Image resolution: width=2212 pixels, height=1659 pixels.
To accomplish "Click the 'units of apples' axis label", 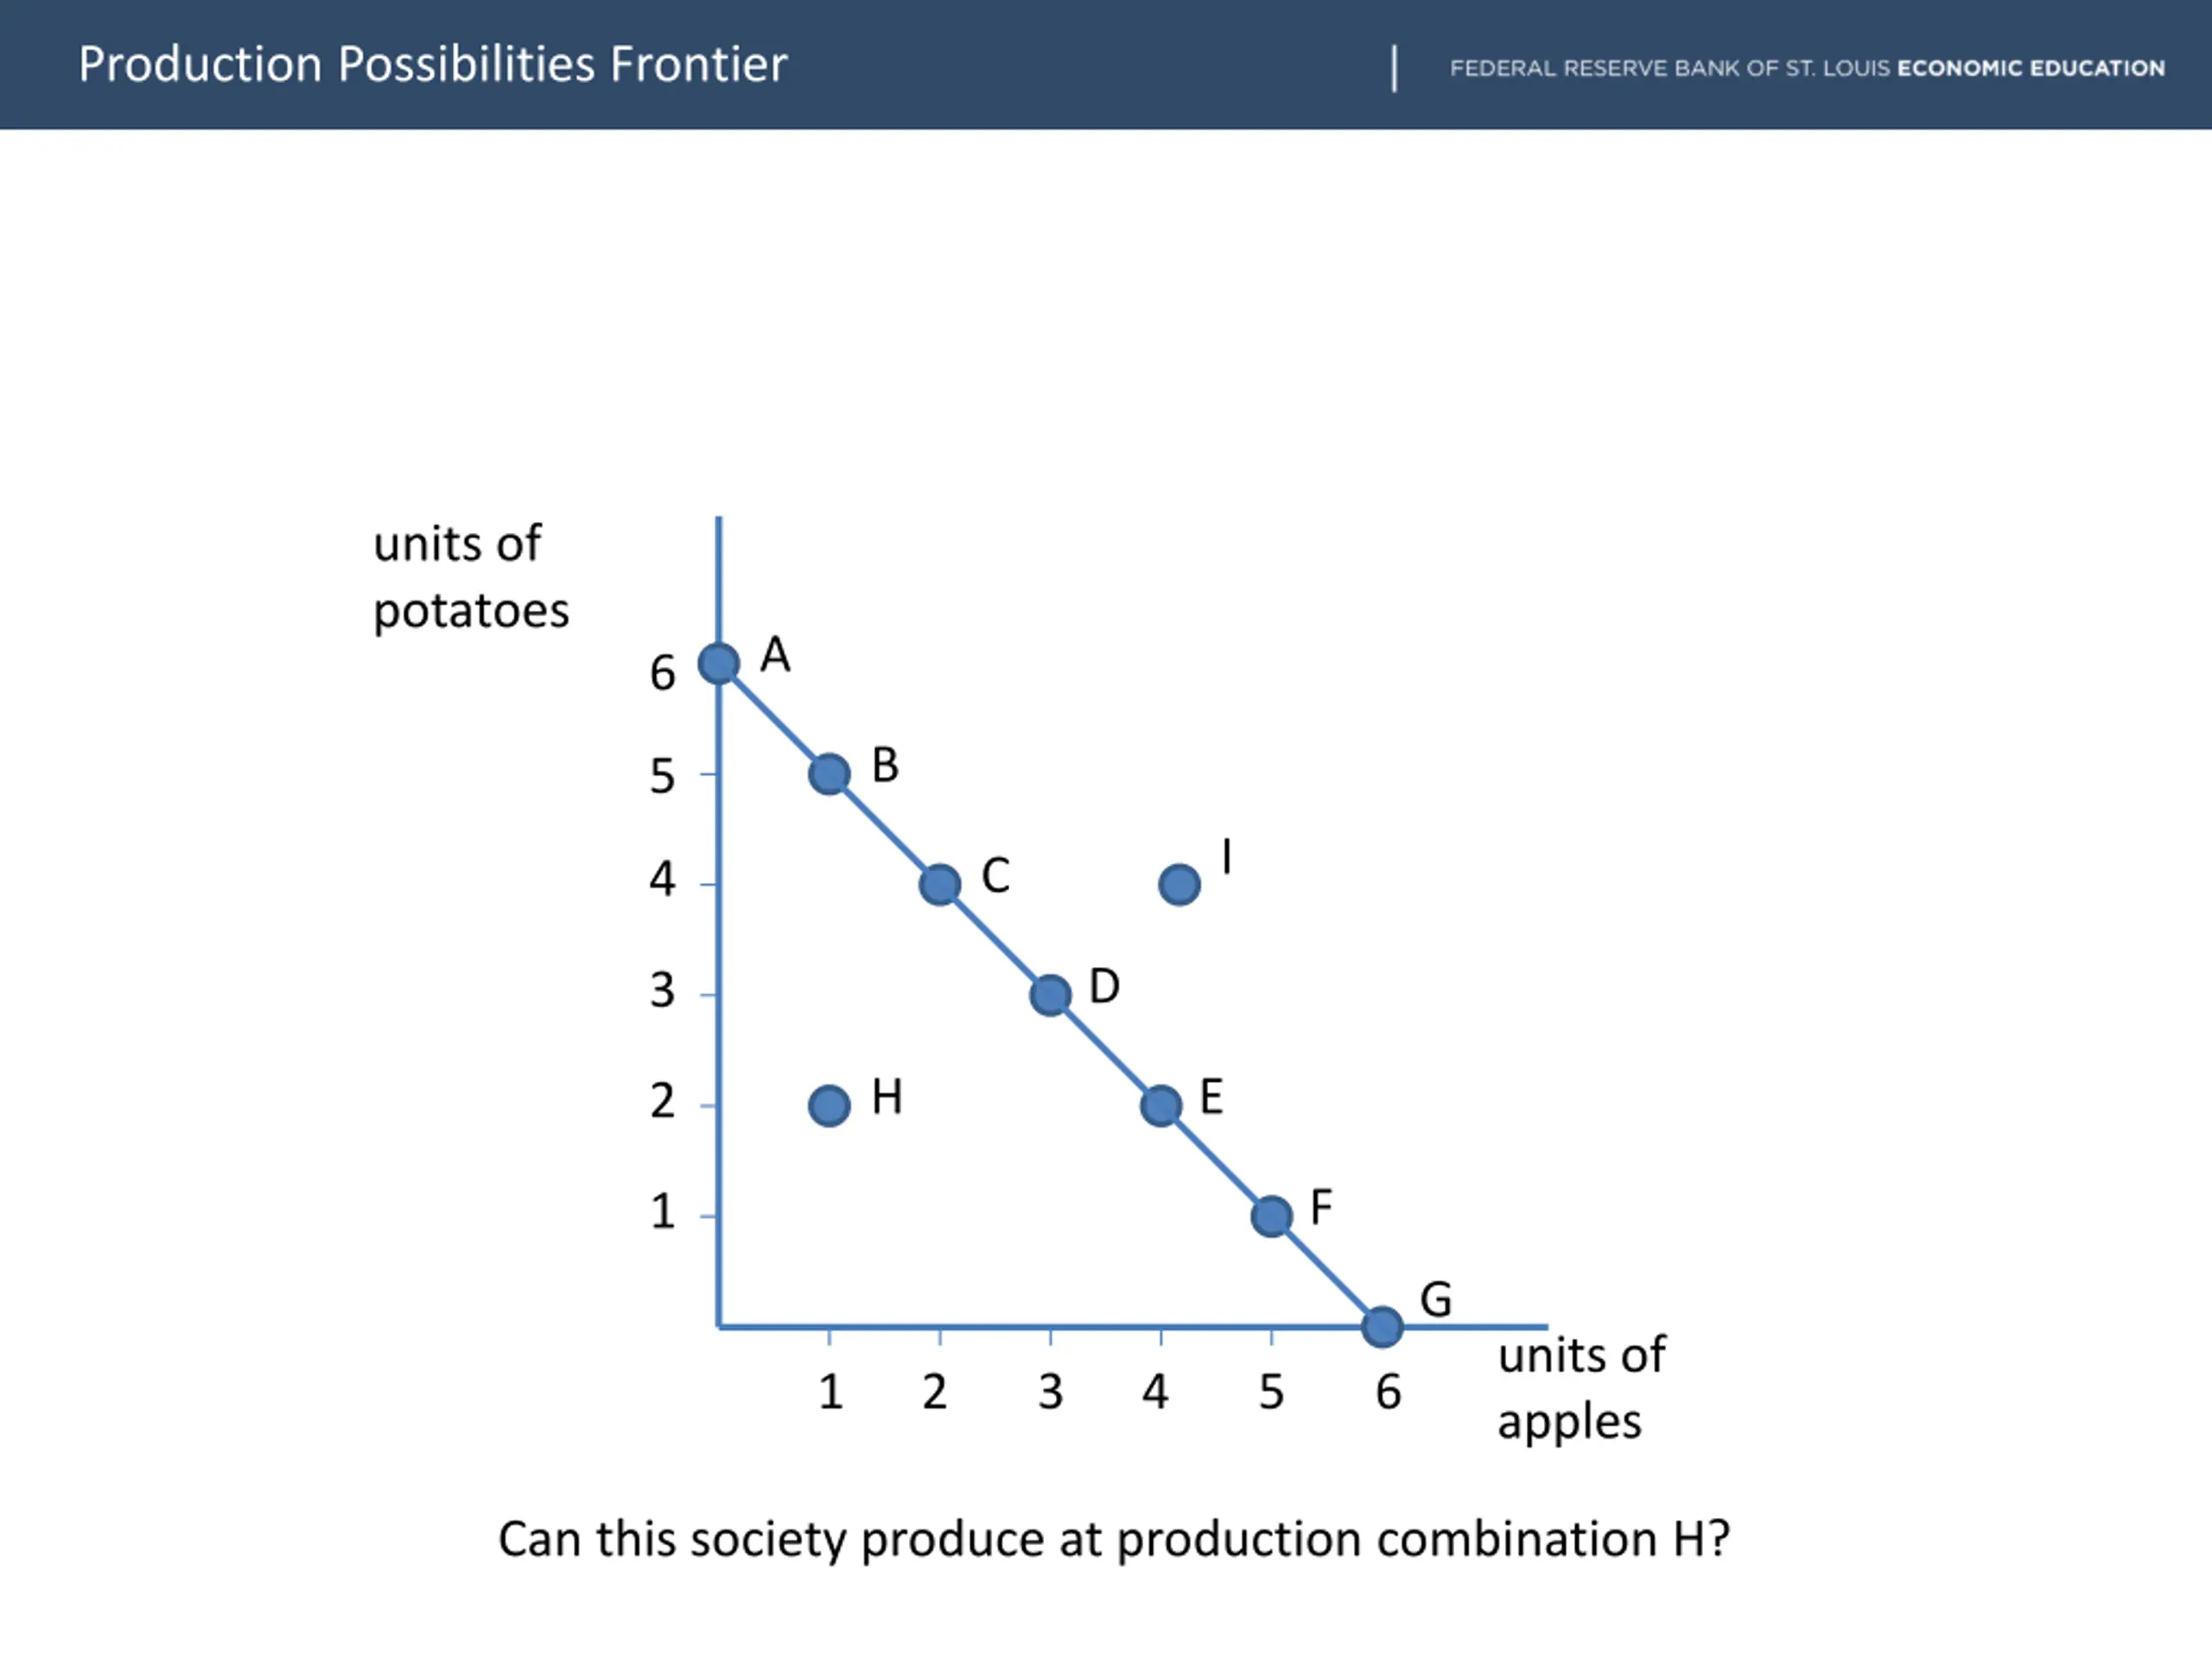I will pyautogui.click(x=1581, y=1388).
